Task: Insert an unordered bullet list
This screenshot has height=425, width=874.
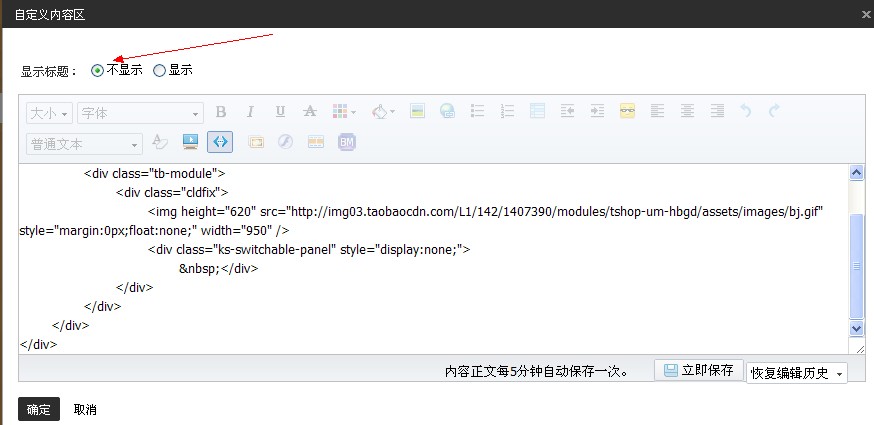Action: pos(478,112)
